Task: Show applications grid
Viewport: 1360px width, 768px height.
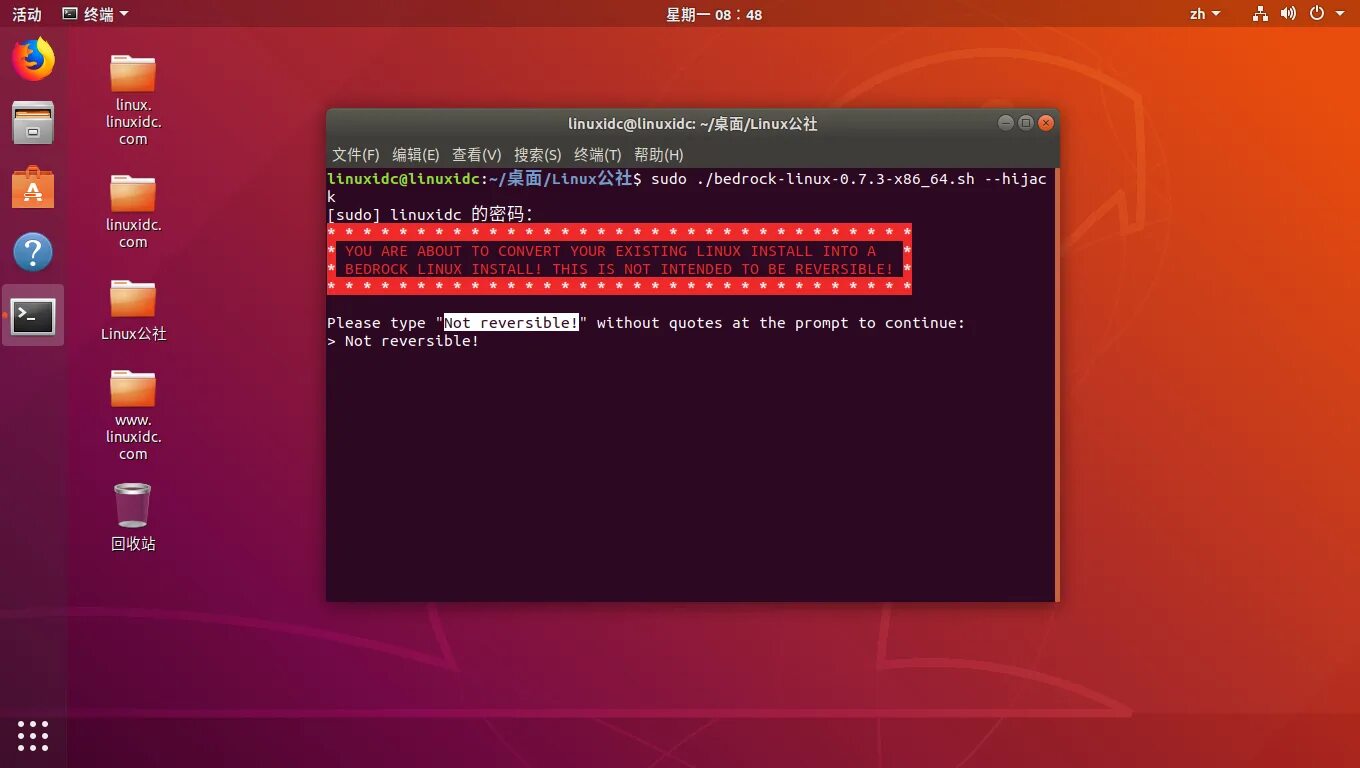Action: tap(33, 736)
